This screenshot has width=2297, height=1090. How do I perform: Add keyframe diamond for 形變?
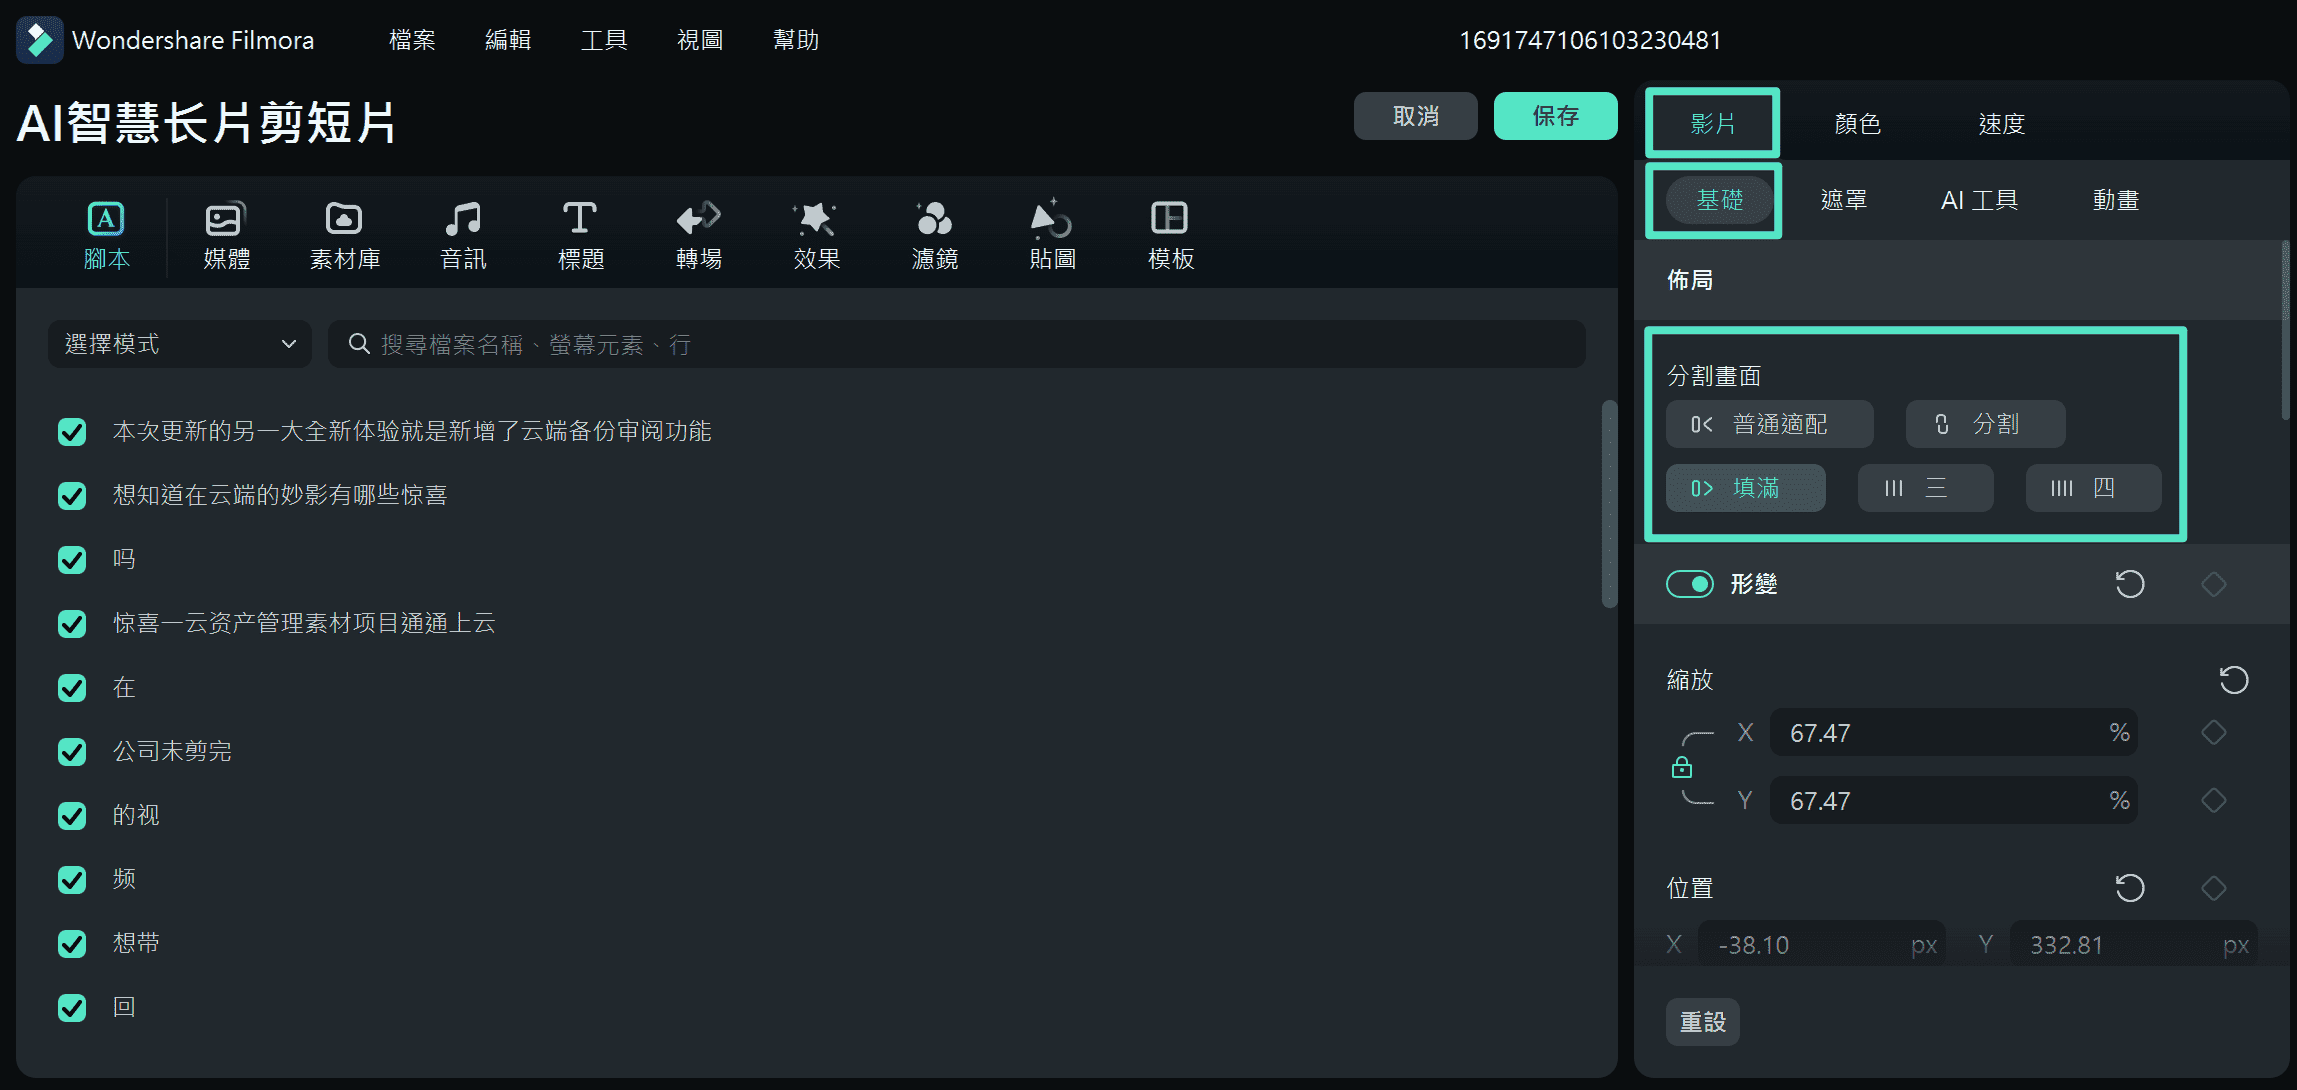point(2214,584)
